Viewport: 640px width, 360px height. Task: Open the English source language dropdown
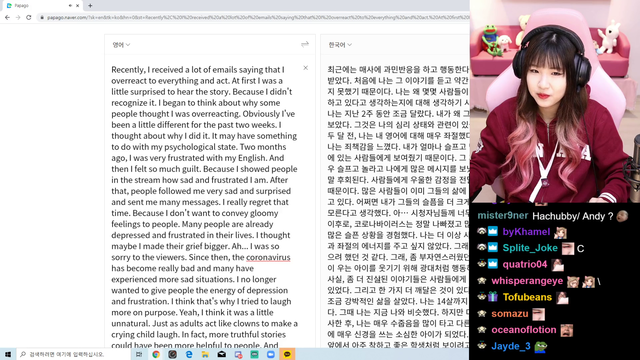pos(121,45)
